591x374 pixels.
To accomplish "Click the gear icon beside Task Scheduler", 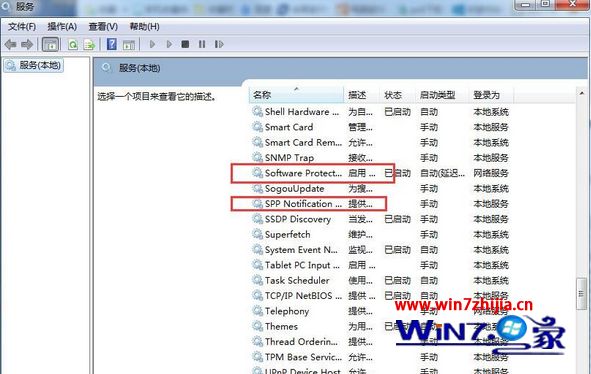I will [257, 281].
